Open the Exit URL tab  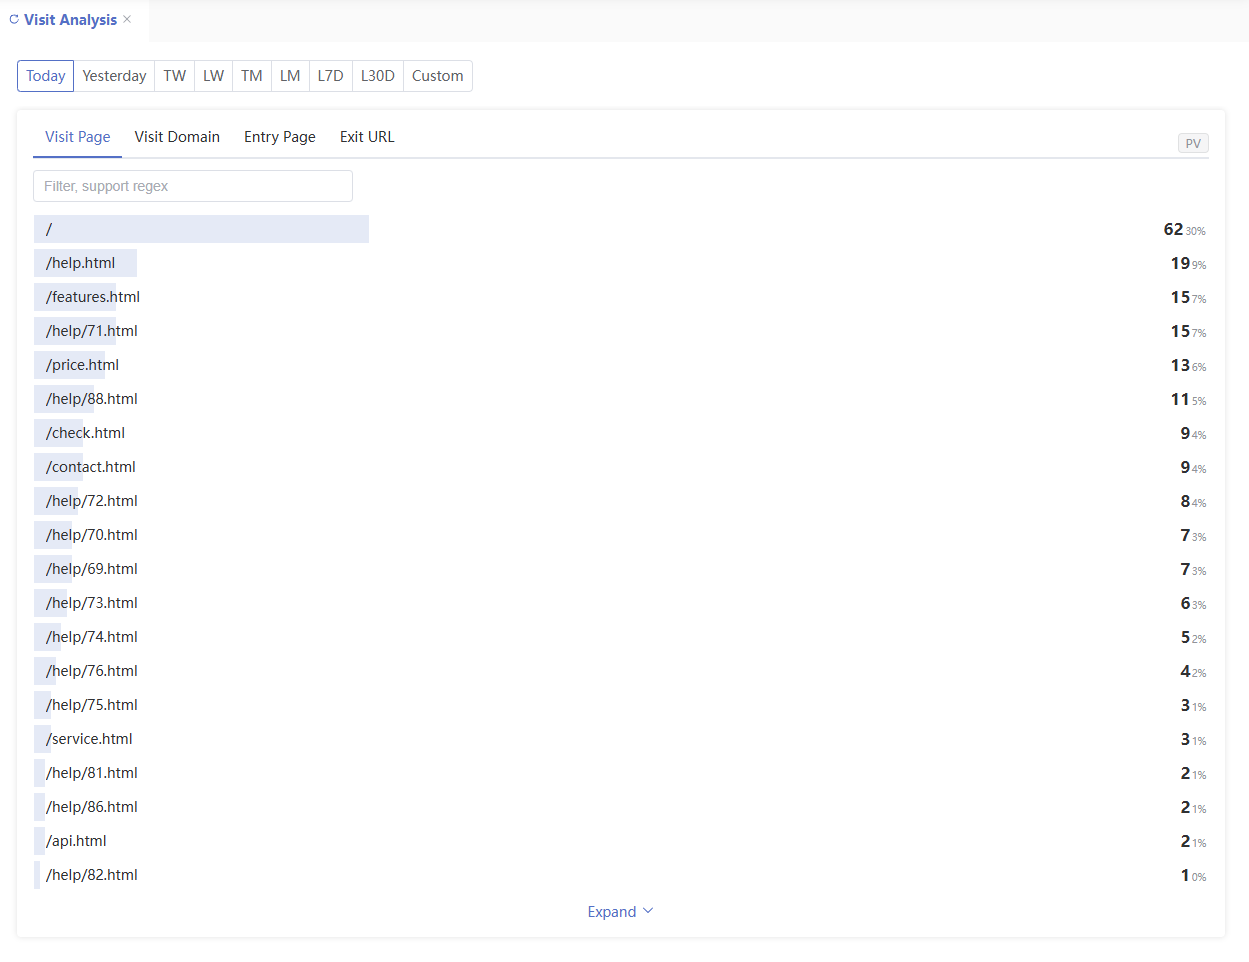367,137
